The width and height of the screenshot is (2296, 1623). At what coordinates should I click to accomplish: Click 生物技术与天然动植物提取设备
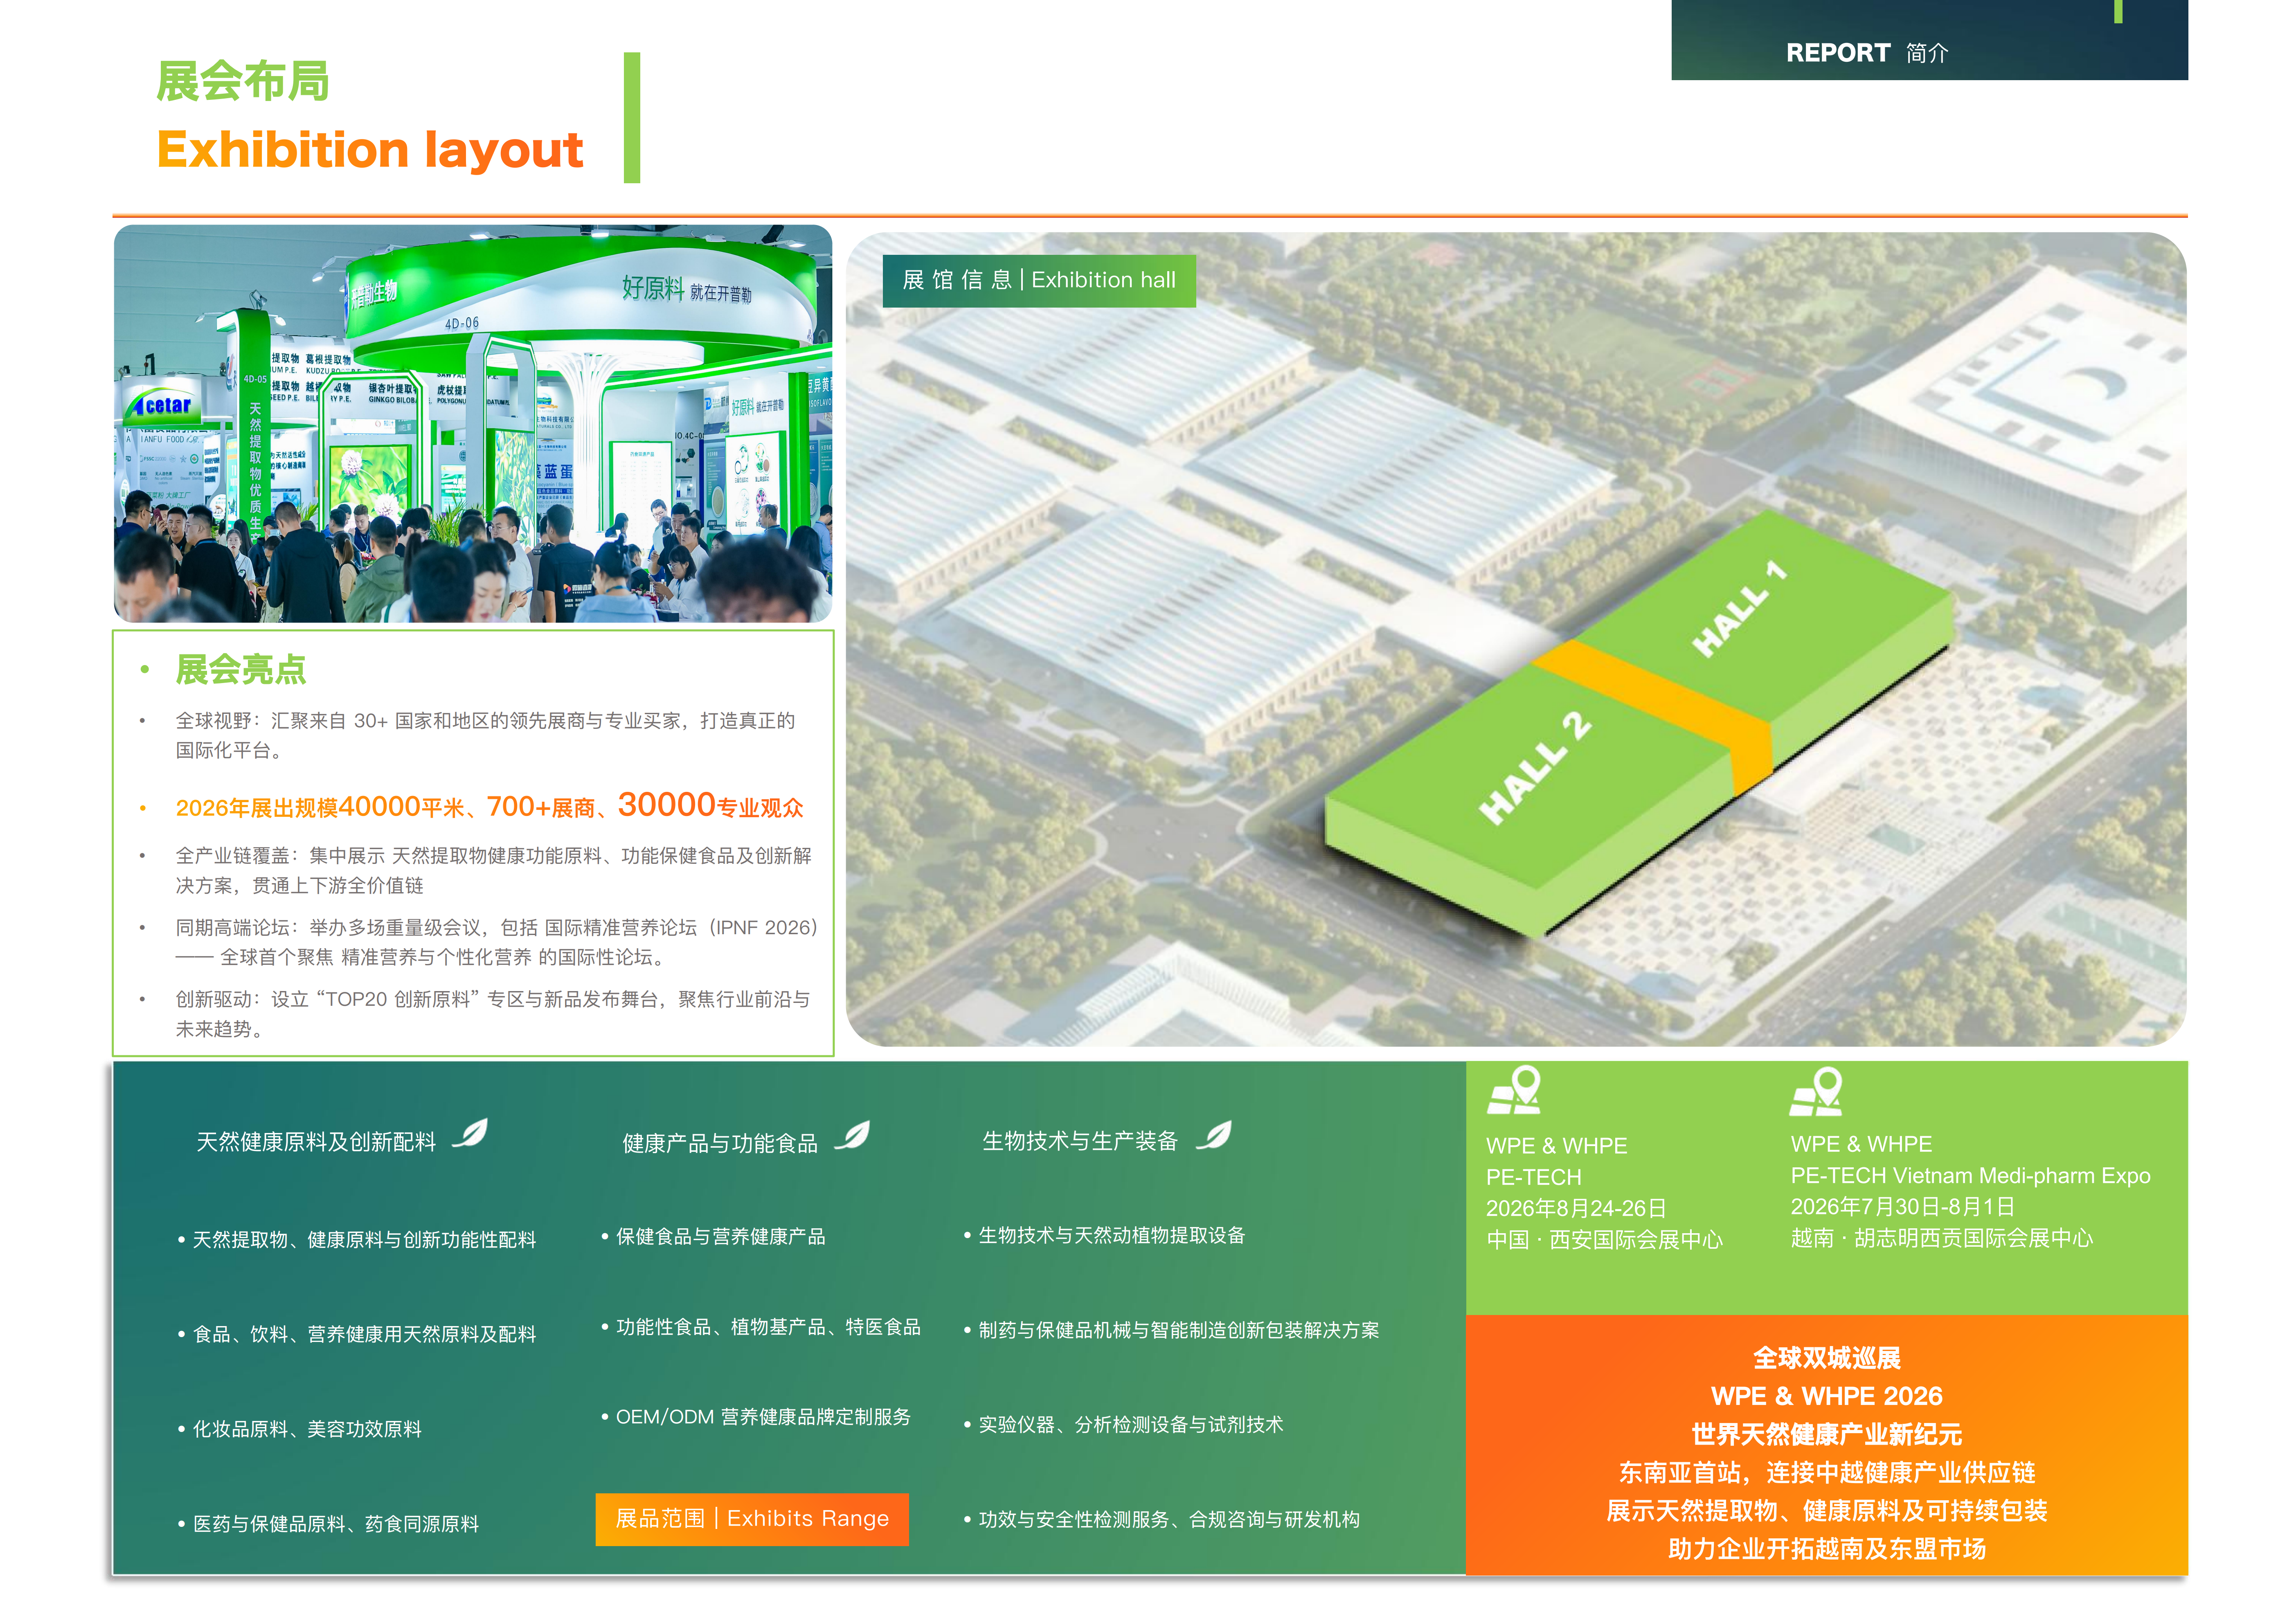coord(1112,1235)
